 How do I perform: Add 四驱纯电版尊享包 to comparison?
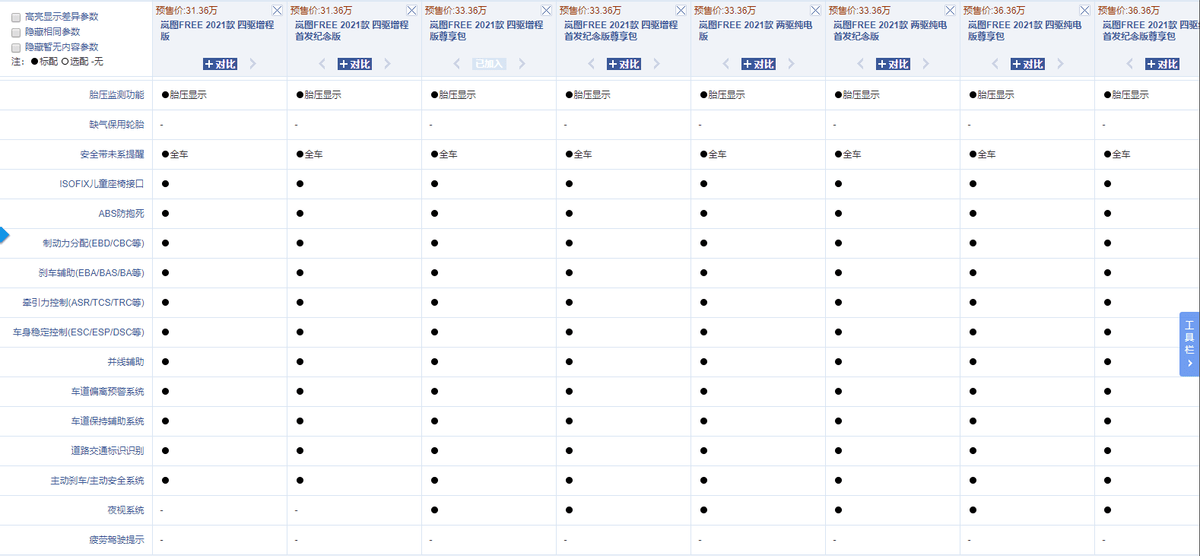coord(1028,64)
